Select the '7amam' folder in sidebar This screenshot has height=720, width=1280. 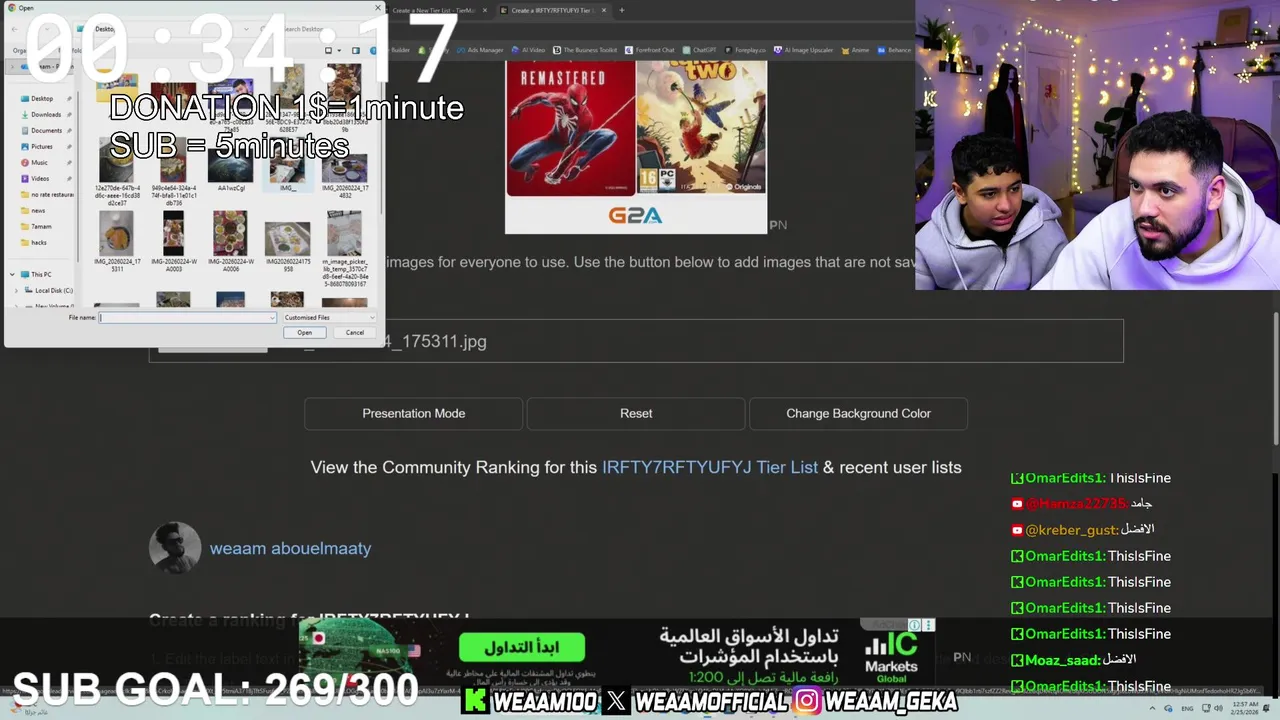40,226
